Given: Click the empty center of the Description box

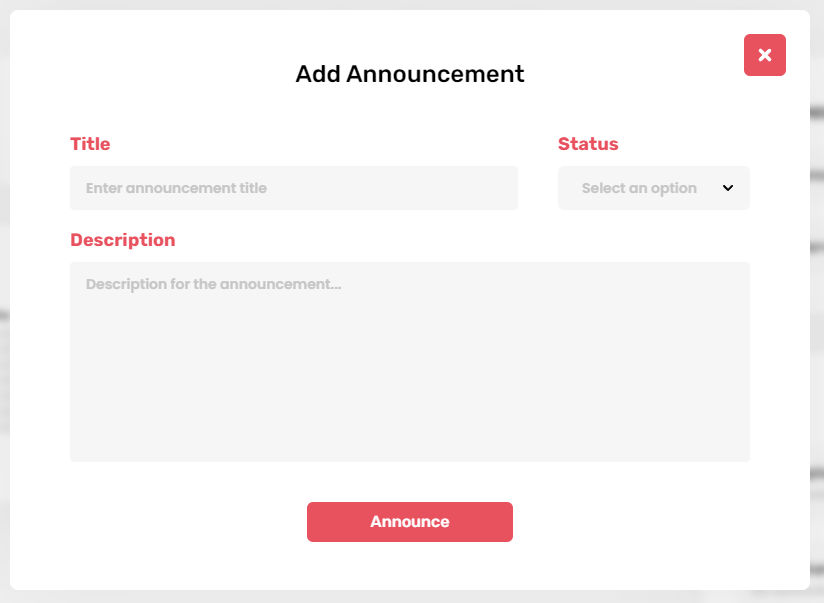Looking at the screenshot, I should pos(410,372).
